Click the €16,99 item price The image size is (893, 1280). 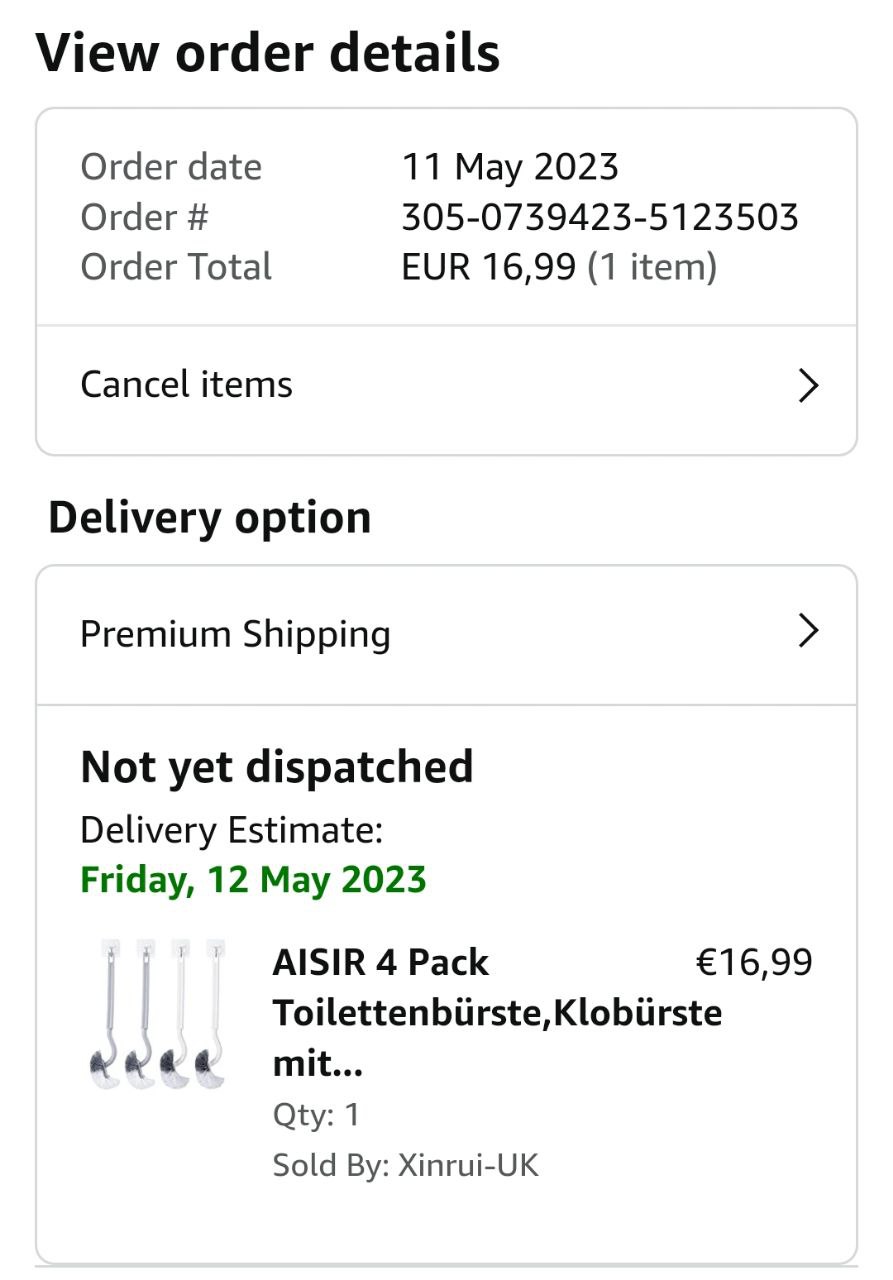(x=754, y=962)
